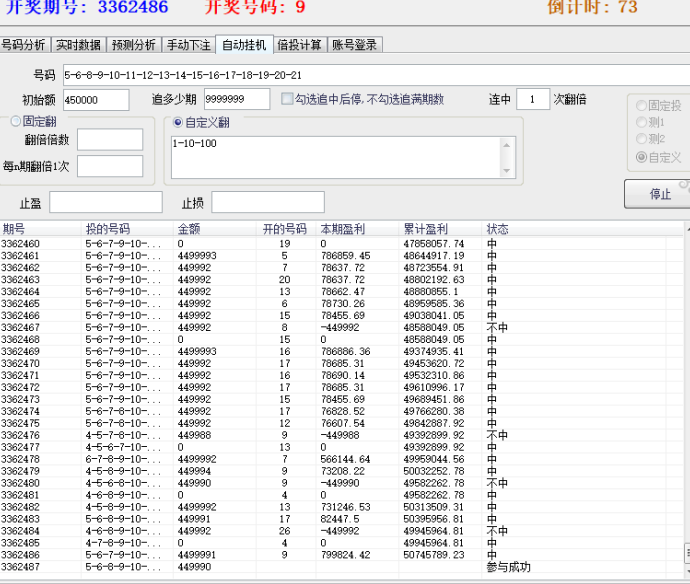The width and height of the screenshot is (690, 584).
Task: Click the 开的号码 column header
Action: click(286, 229)
